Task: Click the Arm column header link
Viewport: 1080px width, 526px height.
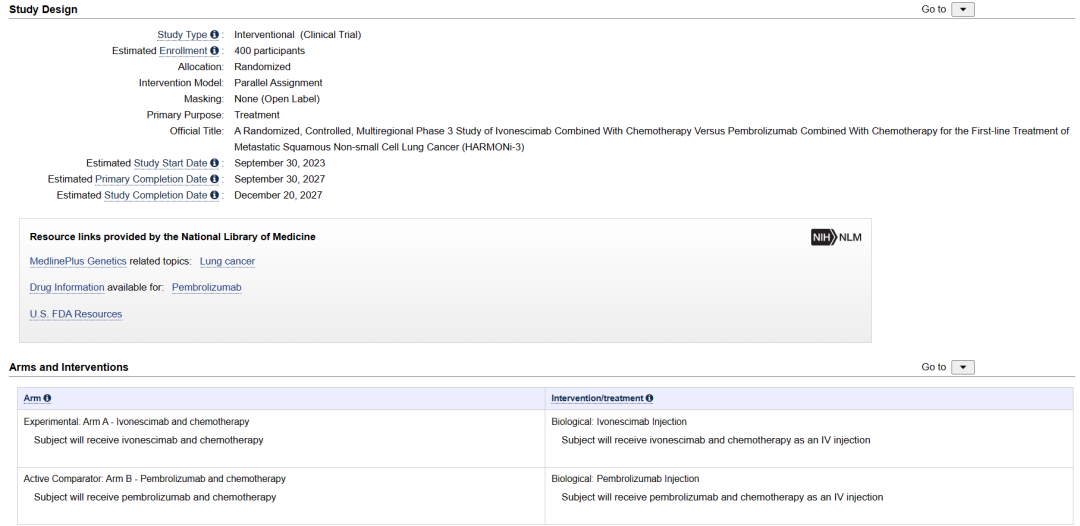Action: click(x=32, y=398)
